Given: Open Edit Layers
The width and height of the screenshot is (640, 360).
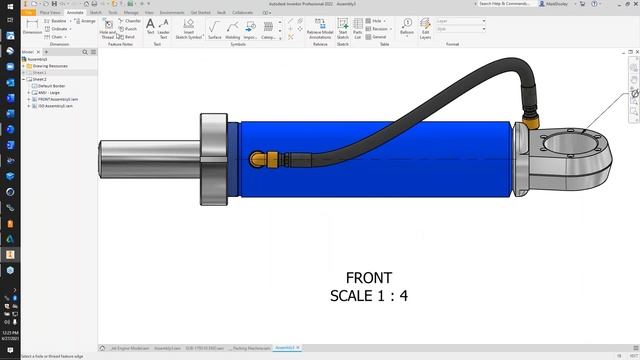Looking at the screenshot, I should pos(425,29).
